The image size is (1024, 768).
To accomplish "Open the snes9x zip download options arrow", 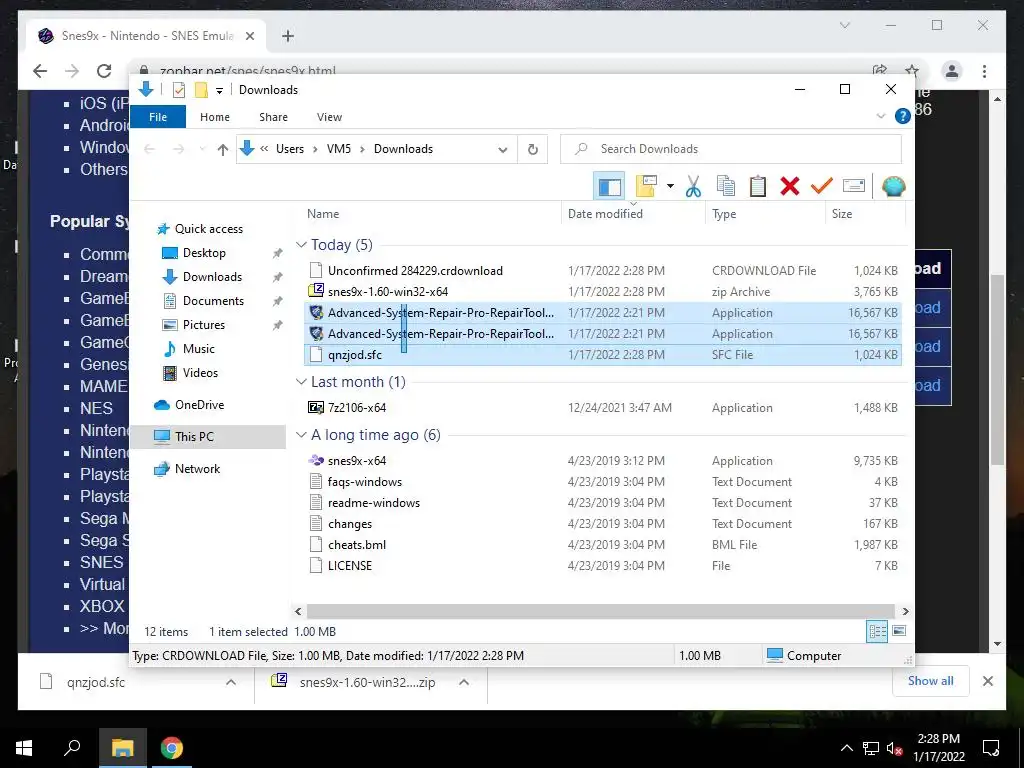I will click(x=464, y=682).
